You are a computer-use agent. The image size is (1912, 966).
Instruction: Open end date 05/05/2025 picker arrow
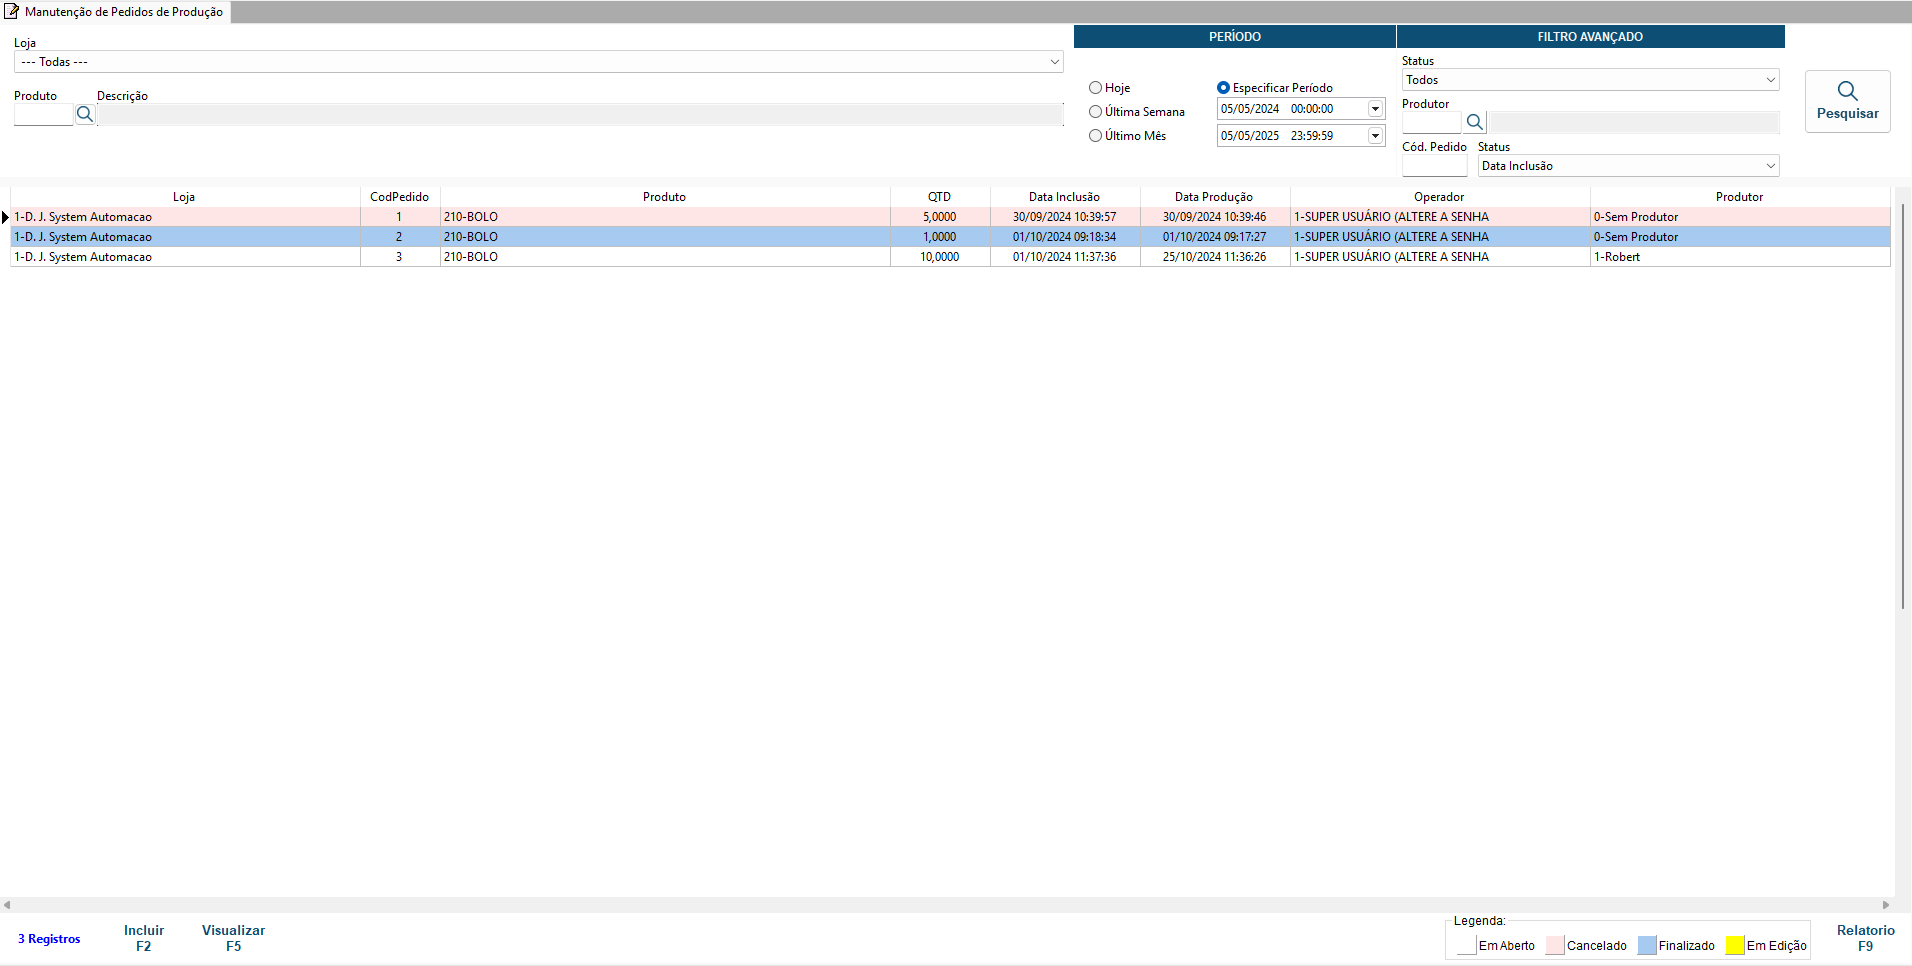pos(1375,136)
